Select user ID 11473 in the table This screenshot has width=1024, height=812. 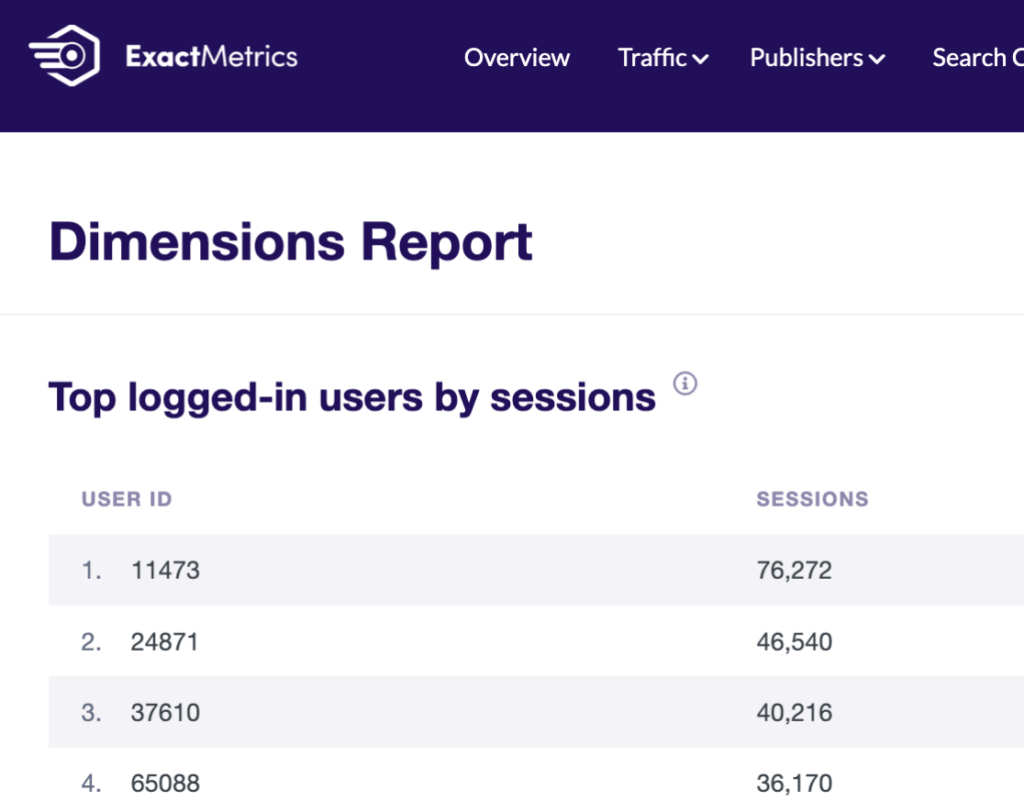(165, 569)
